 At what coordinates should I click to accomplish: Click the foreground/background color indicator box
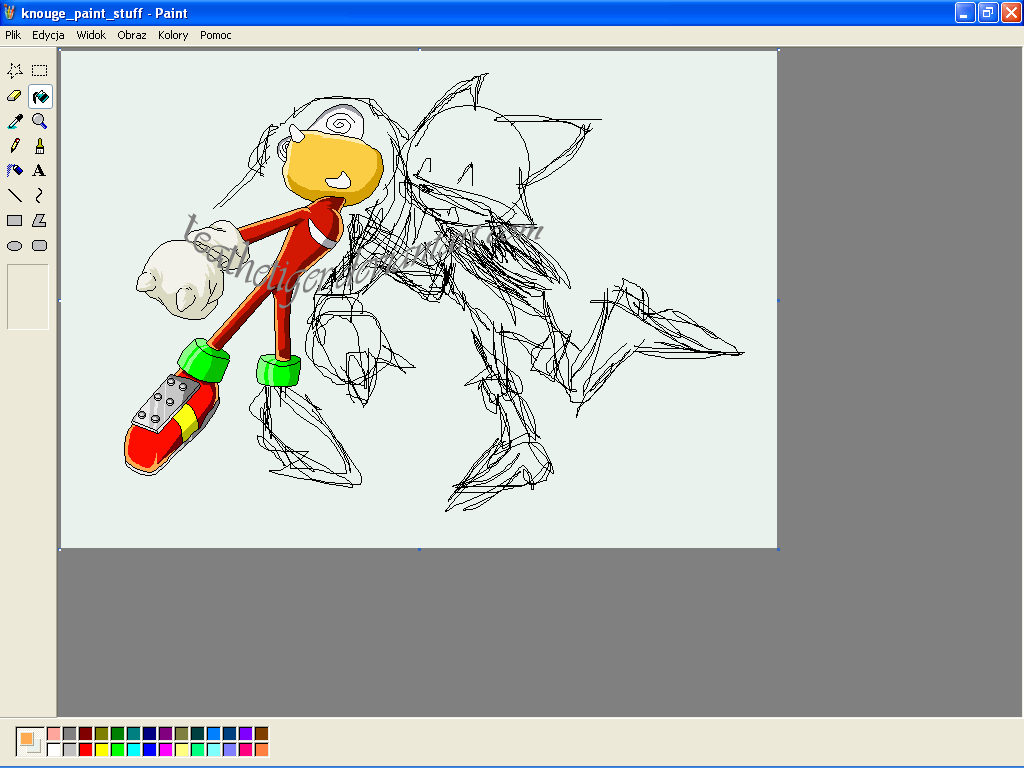point(30,742)
